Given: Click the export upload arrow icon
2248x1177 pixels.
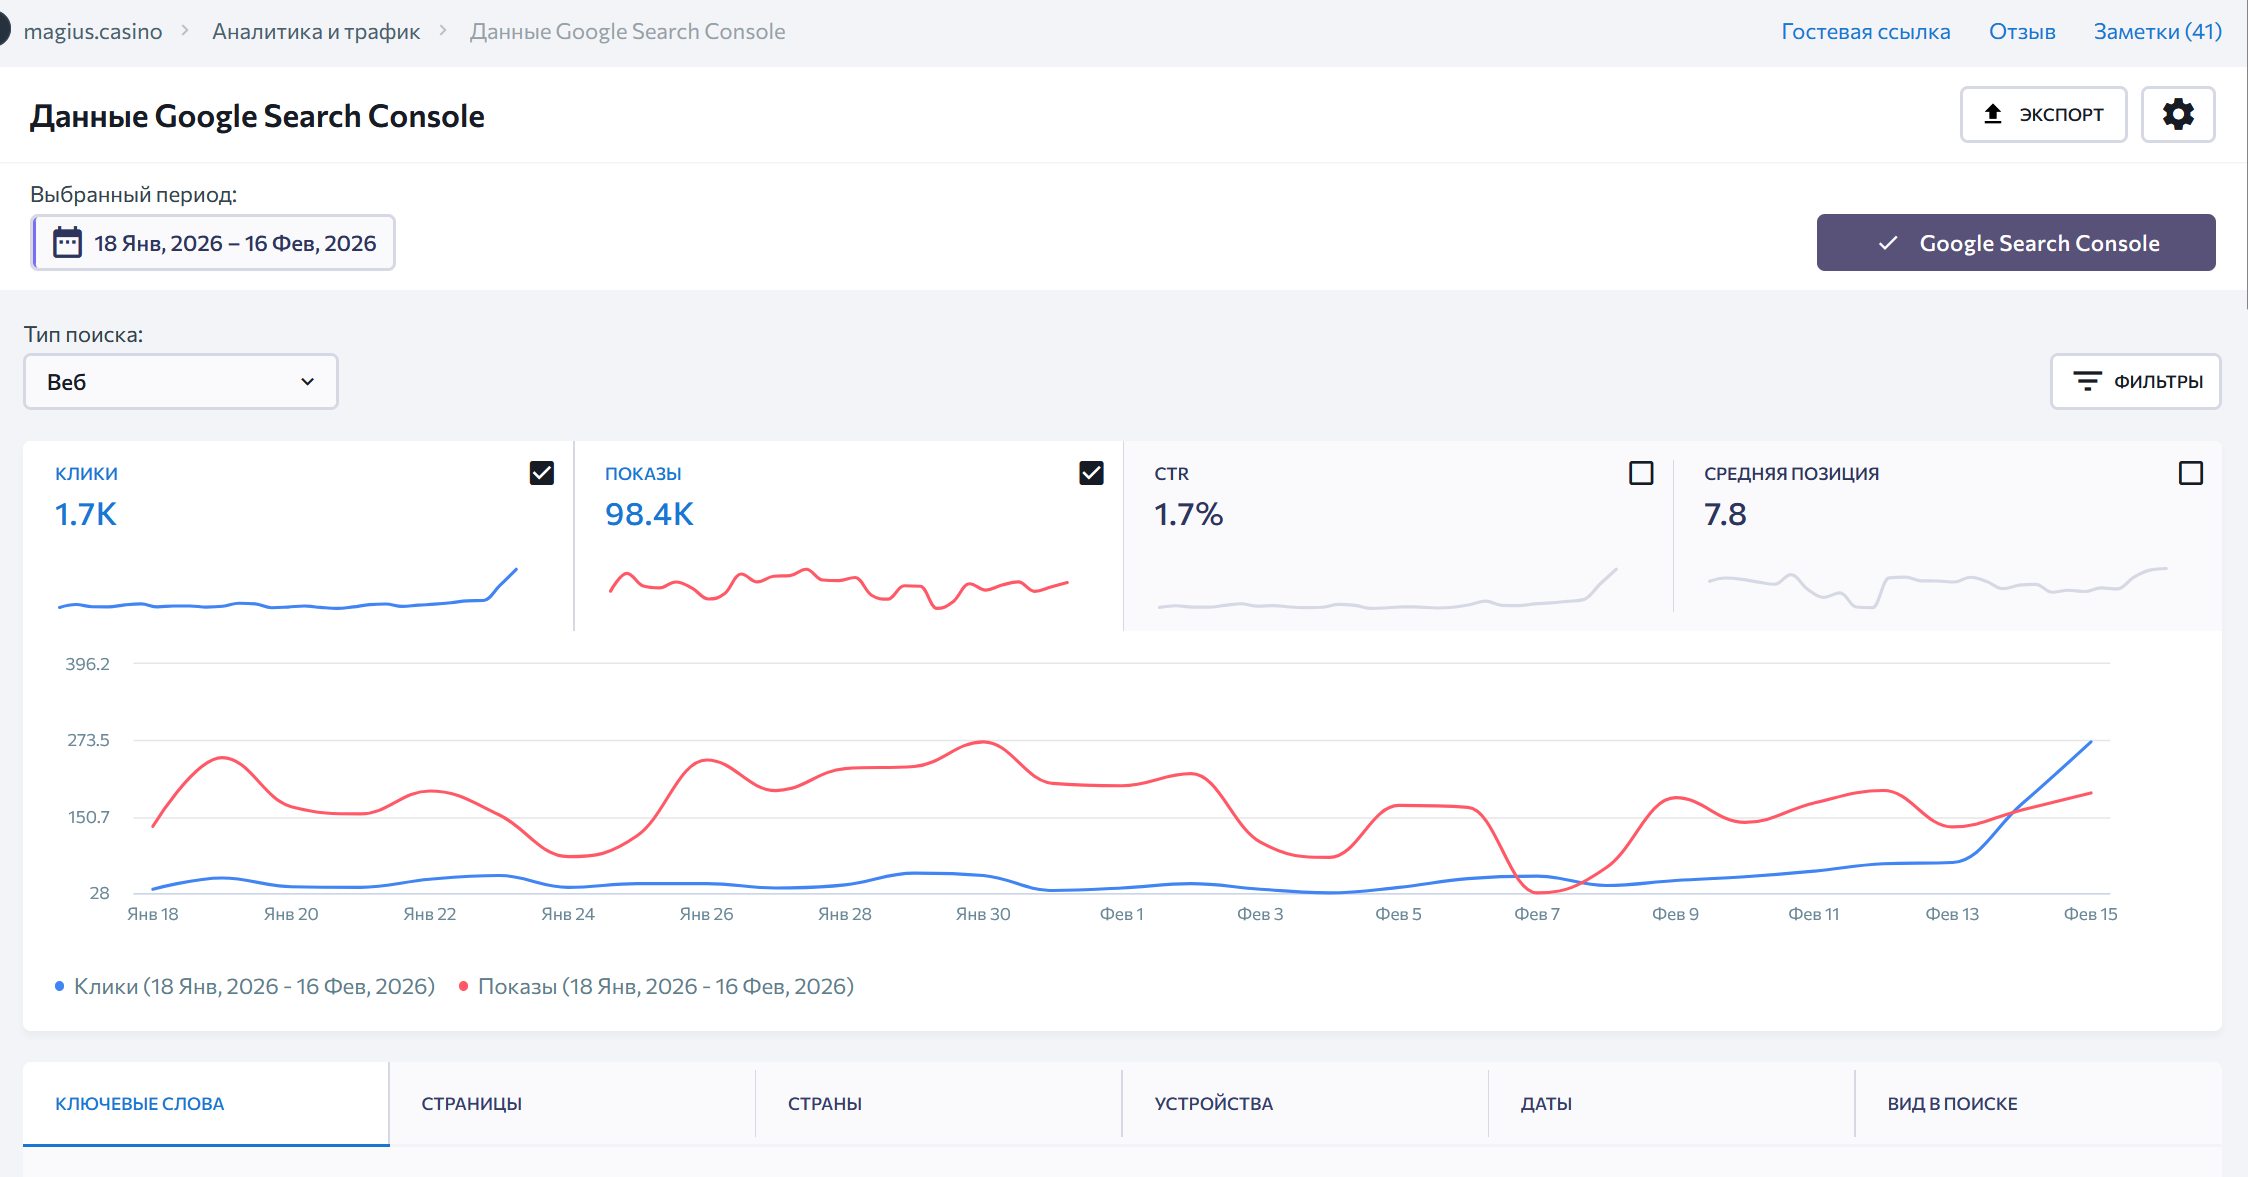Looking at the screenshot, I should pyautogui.click(x=1992, y=114).
